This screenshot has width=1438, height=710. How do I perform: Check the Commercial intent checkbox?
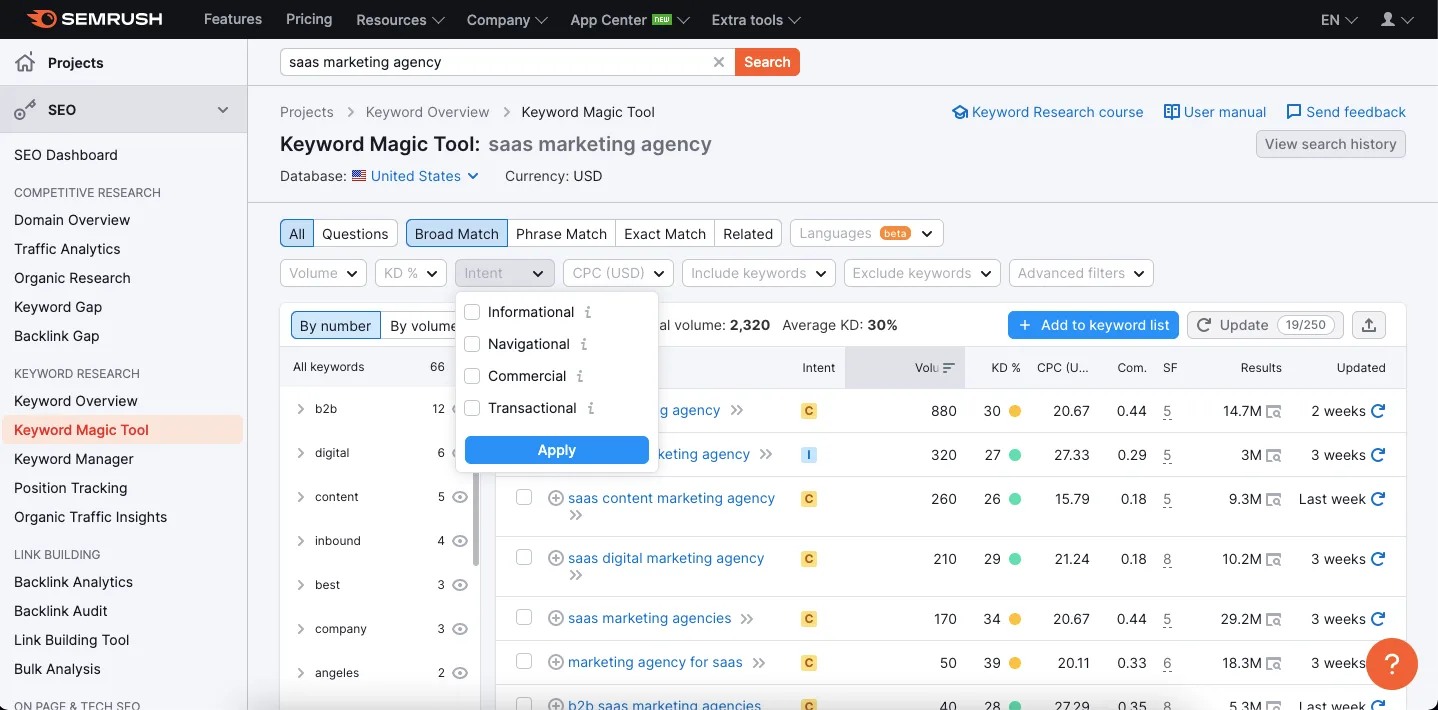pos(472,376)
